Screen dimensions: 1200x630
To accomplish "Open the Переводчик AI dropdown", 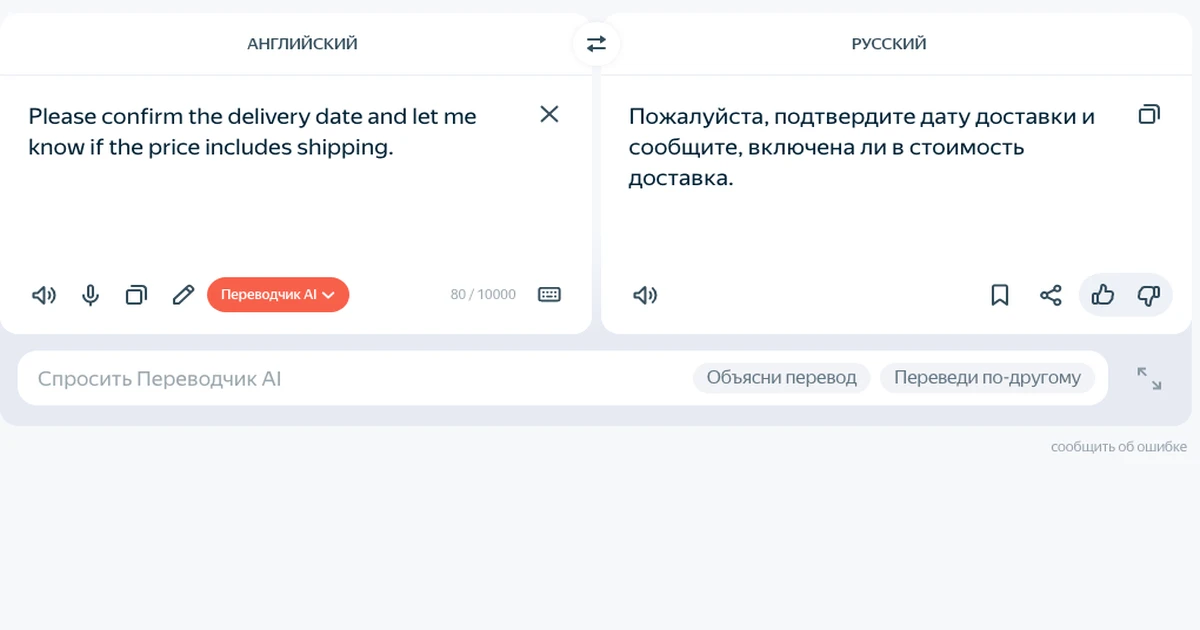I will tap(278, 295).
